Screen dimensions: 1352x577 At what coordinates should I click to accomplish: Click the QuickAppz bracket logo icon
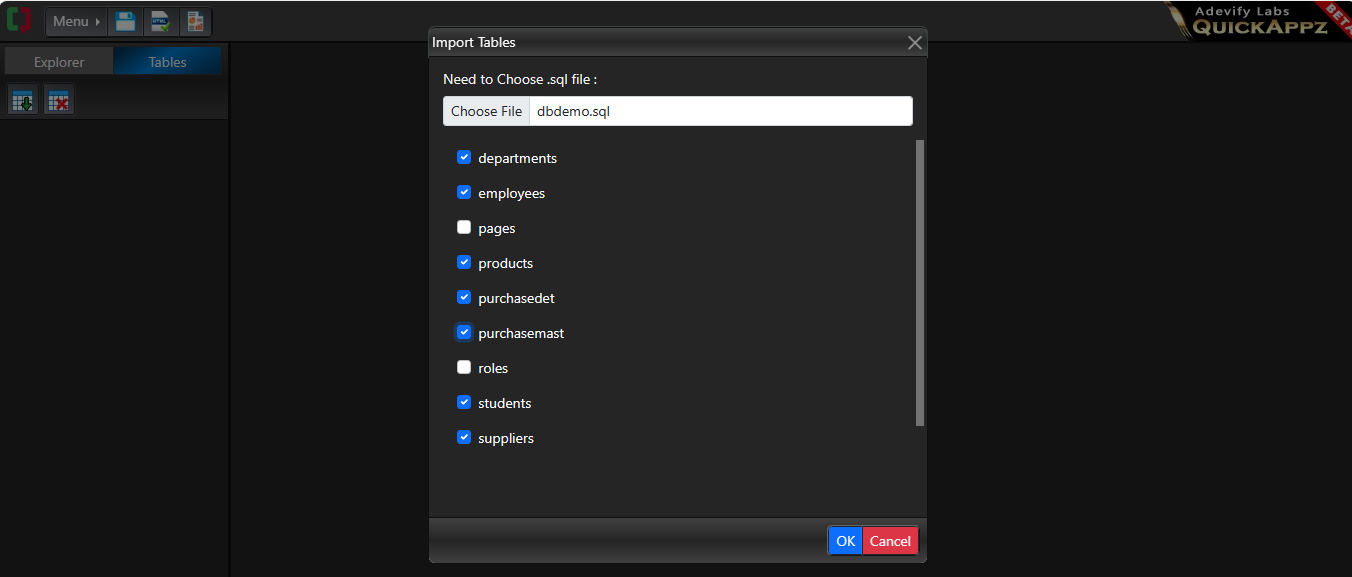[x=19, y=20]
